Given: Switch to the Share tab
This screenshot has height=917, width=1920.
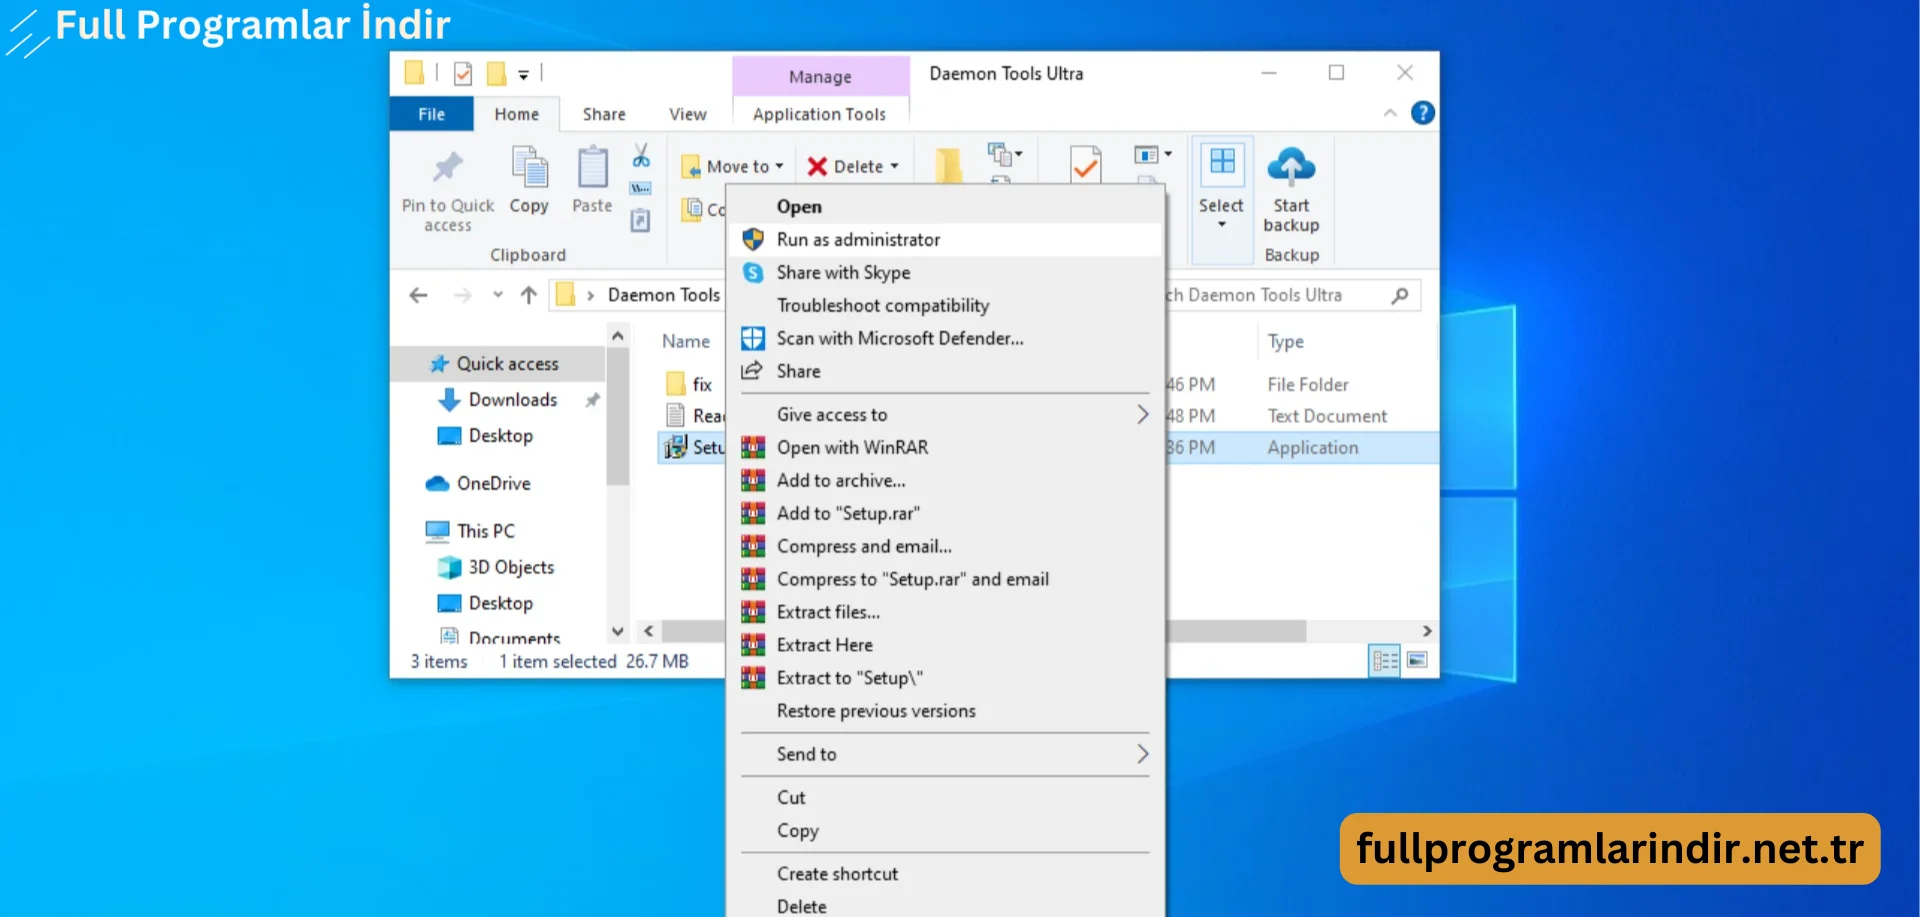Looking at the screenshot, I should click(x=604, y=114).
